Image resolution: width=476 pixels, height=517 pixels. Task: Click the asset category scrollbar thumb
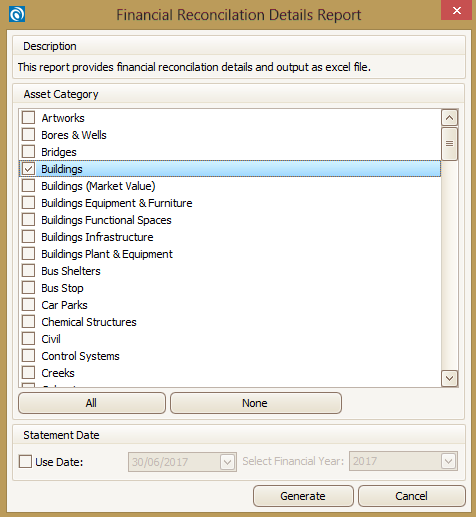[x=449, y=144]
